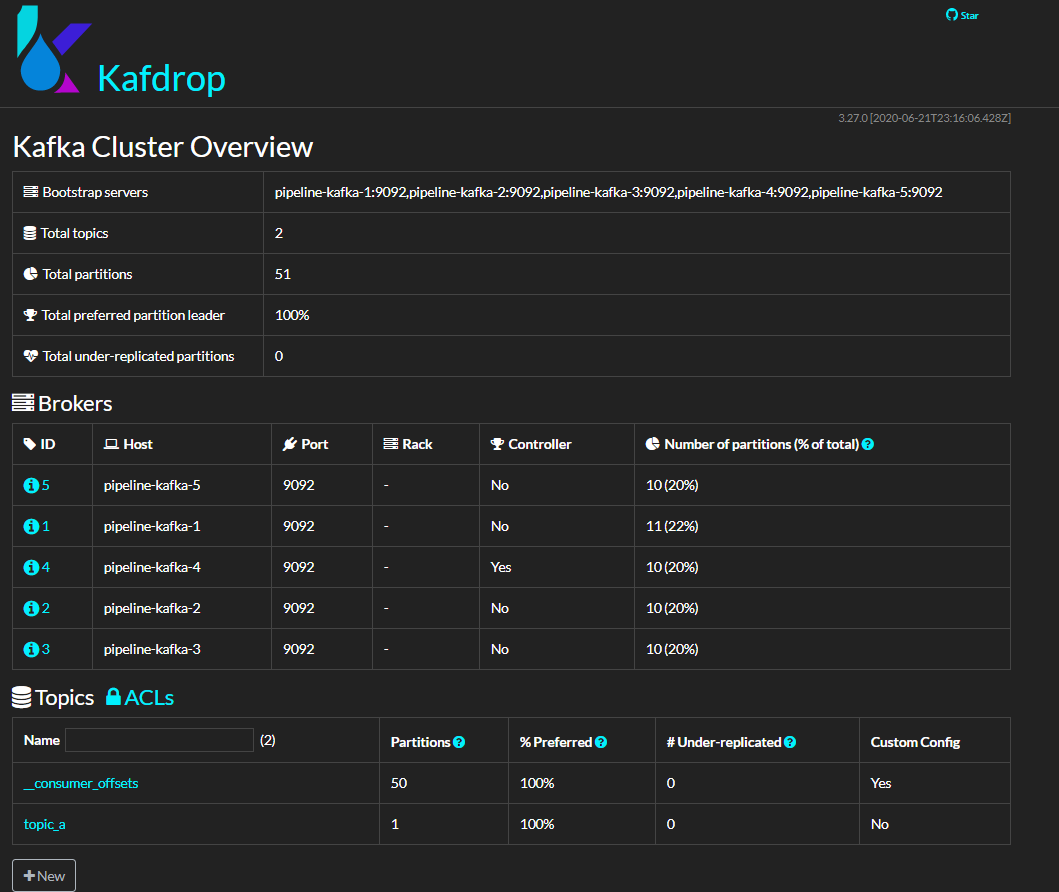1059x892 pixels.
Task: Click the Custom Config column header
Action: [x=915, y=742]
